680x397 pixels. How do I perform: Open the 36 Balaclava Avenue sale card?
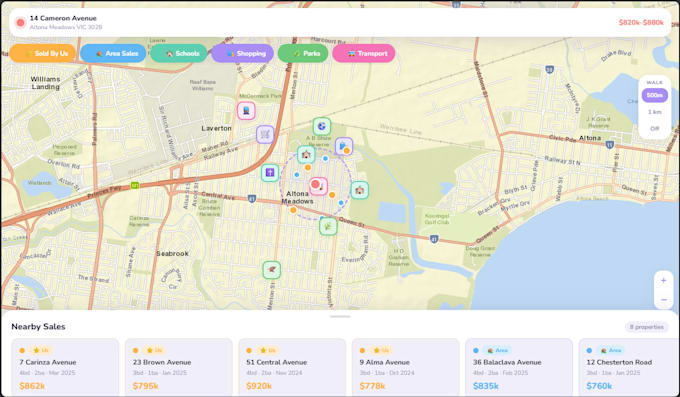click(519, 367)
